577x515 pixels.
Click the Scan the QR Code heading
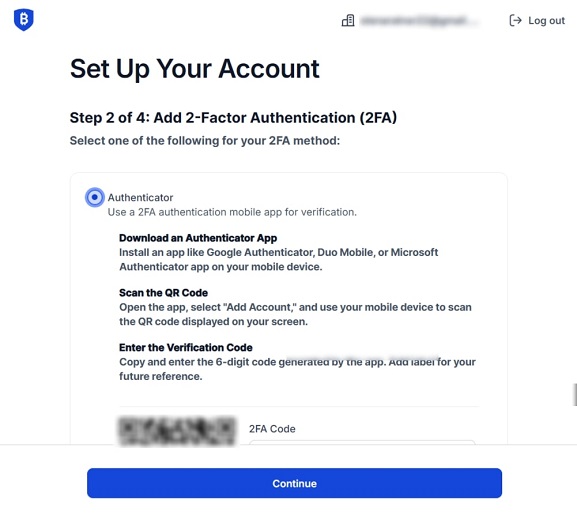click(163, 293)
